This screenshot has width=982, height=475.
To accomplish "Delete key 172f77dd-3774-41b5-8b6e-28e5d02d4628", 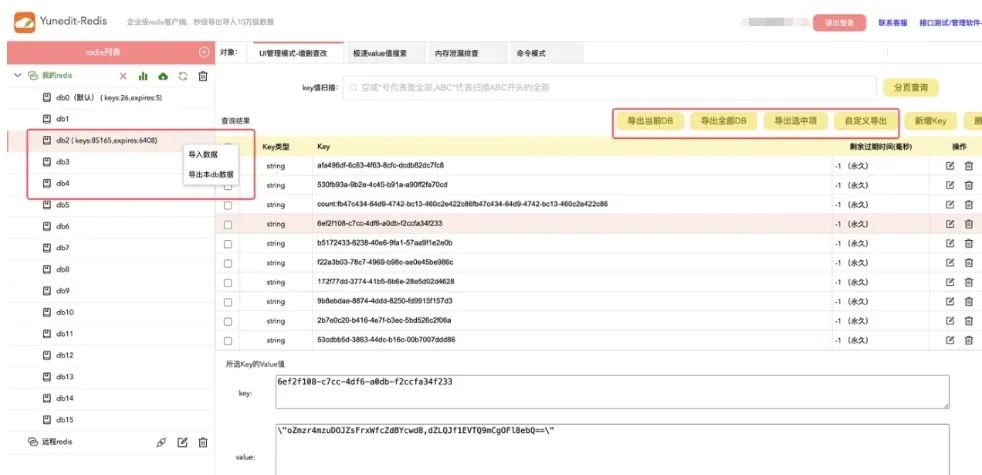I will pyautogui.click(x=969, y=282).
